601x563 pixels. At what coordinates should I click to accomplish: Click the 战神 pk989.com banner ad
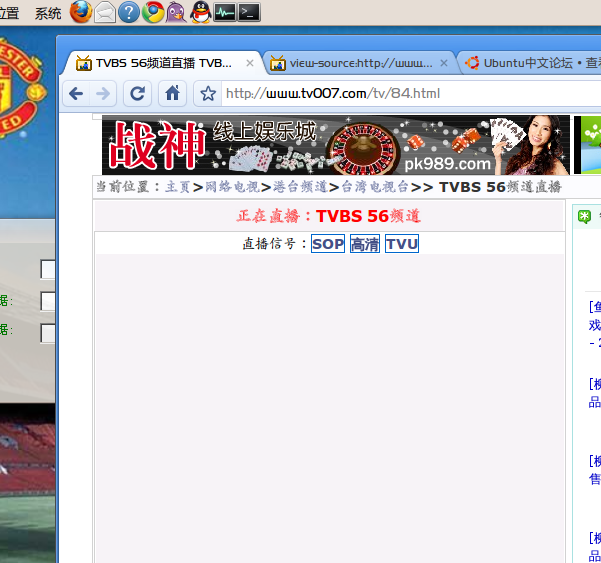coord(336,145)
